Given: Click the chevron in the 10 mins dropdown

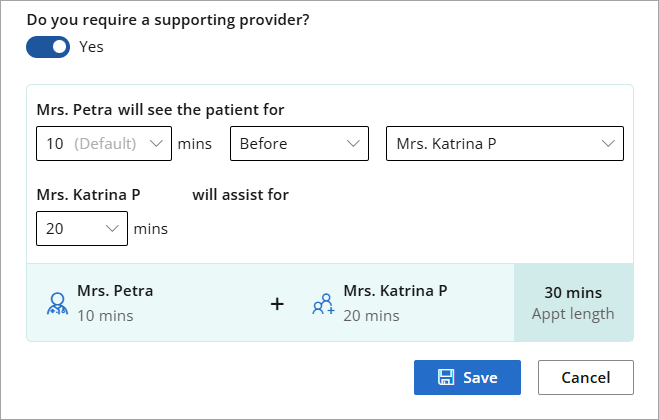Looking at the screenshot, I should tap(156, 144).
